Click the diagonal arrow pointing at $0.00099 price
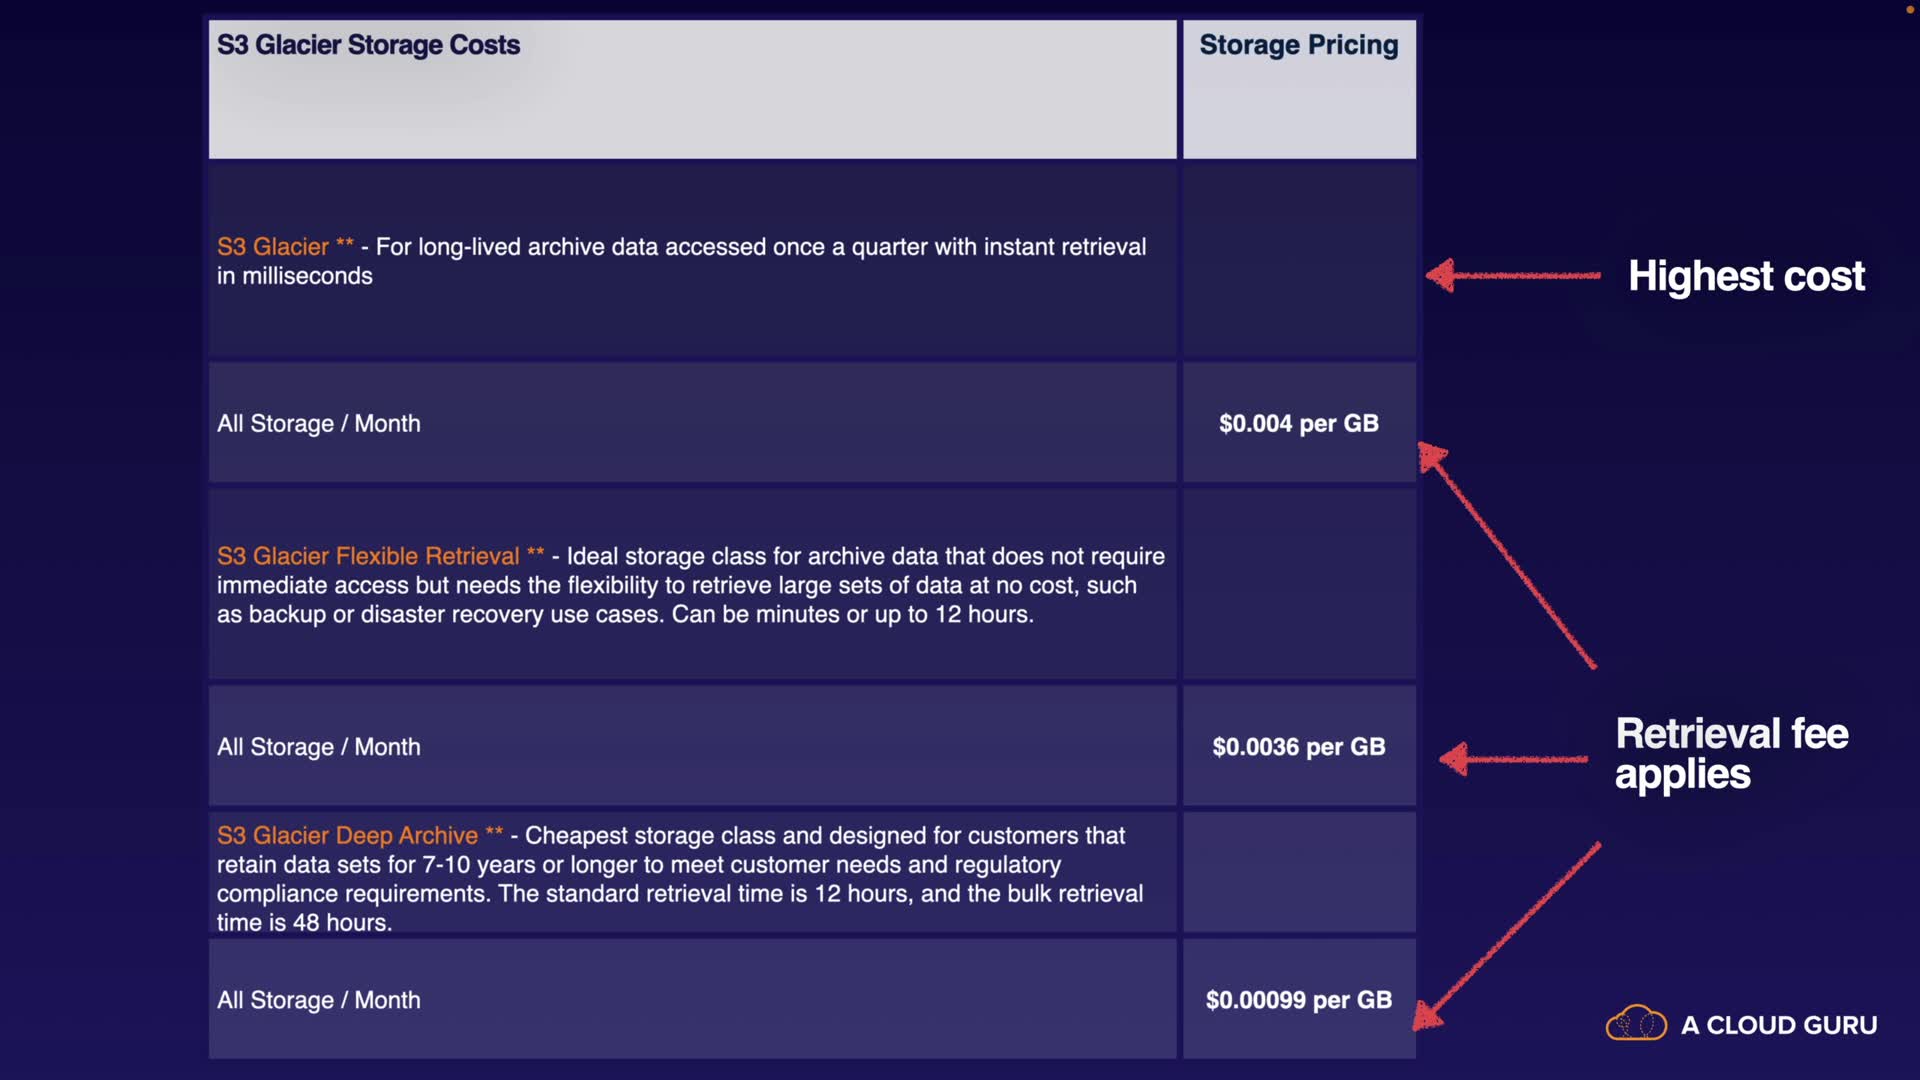The image size is (1920, 1080). pos(1508,936)
